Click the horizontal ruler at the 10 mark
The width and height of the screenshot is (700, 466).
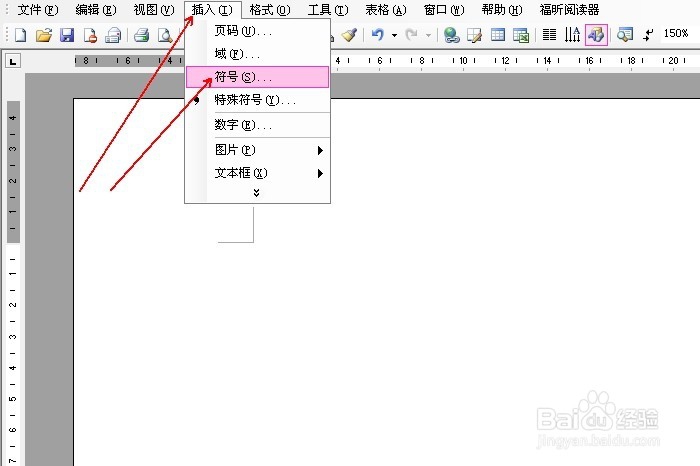[463, 61]
